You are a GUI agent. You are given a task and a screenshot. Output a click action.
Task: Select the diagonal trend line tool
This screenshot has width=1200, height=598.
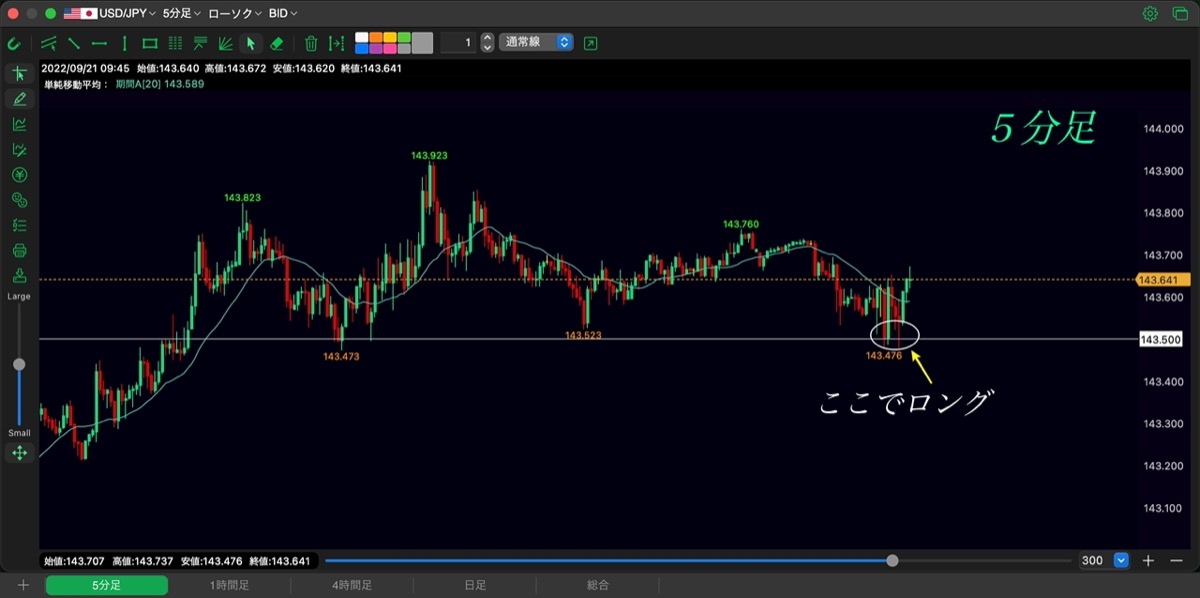74,43
